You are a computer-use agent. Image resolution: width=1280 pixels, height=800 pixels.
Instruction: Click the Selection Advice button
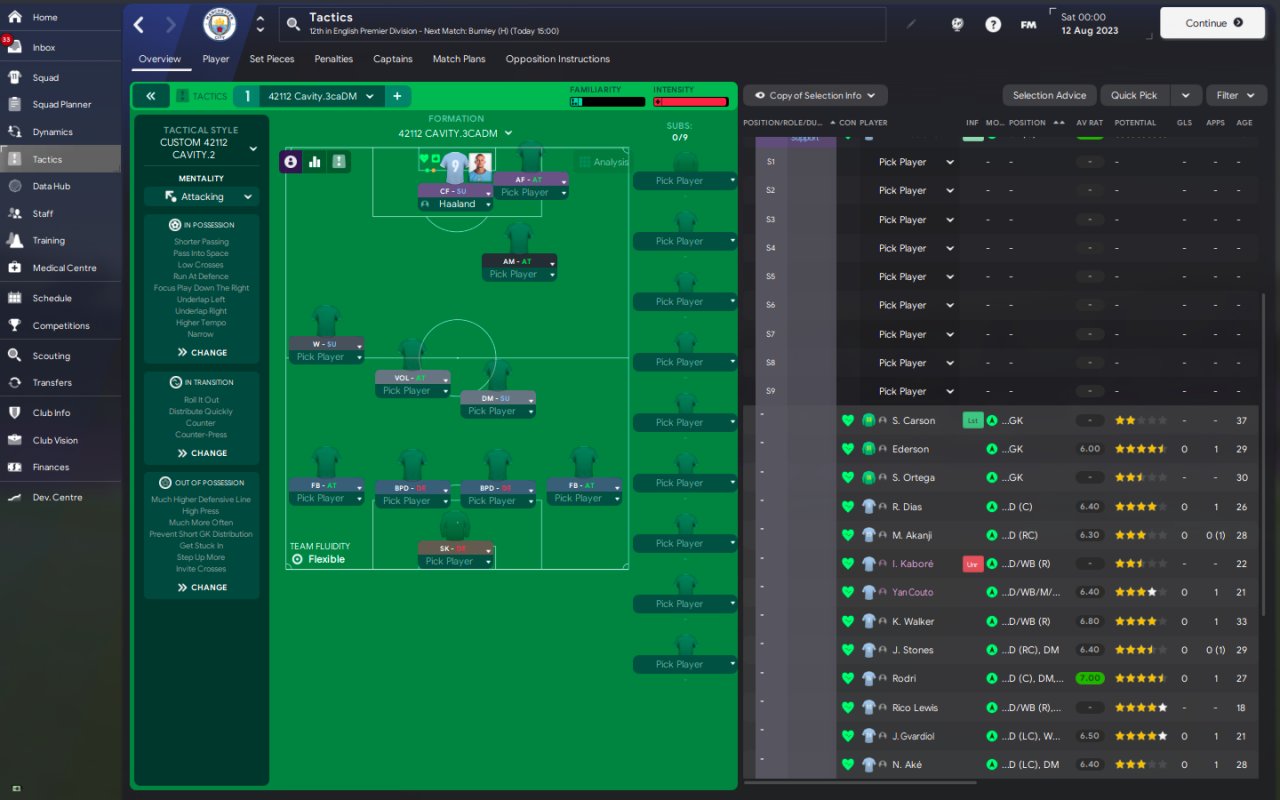tap(1049, 95)
